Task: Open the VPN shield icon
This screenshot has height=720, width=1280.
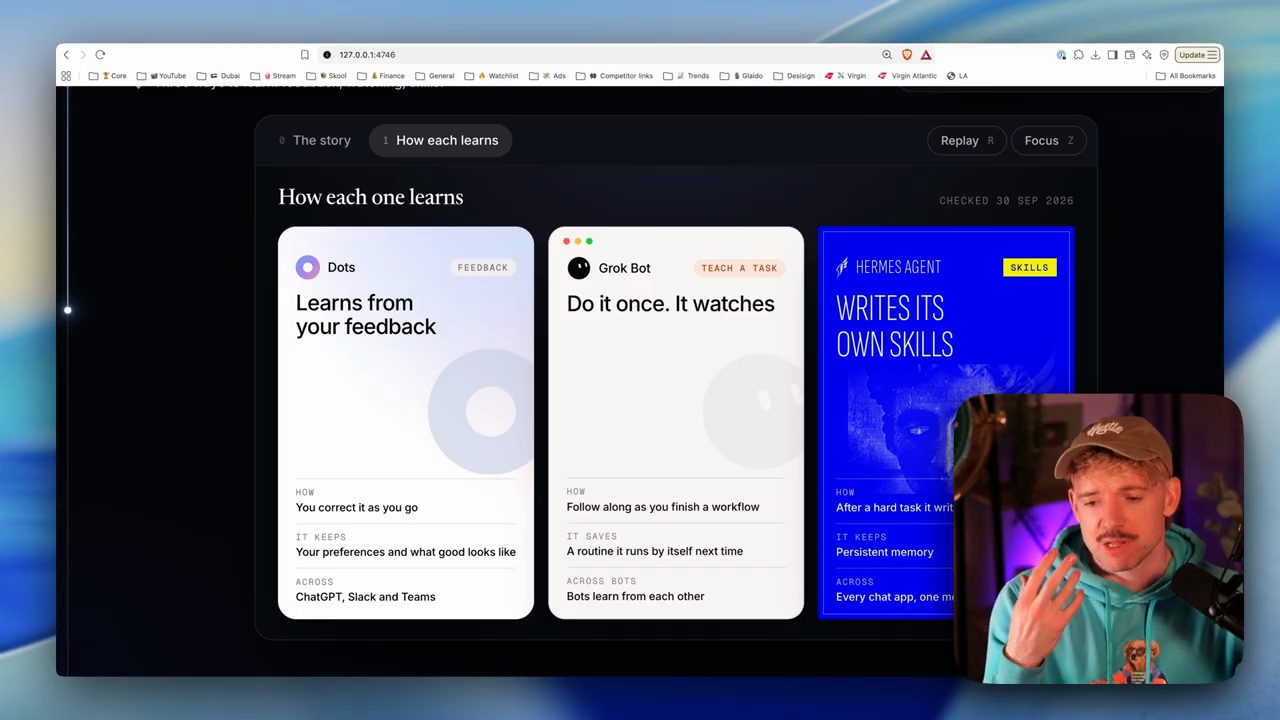Action: [x=1164, y=55]
